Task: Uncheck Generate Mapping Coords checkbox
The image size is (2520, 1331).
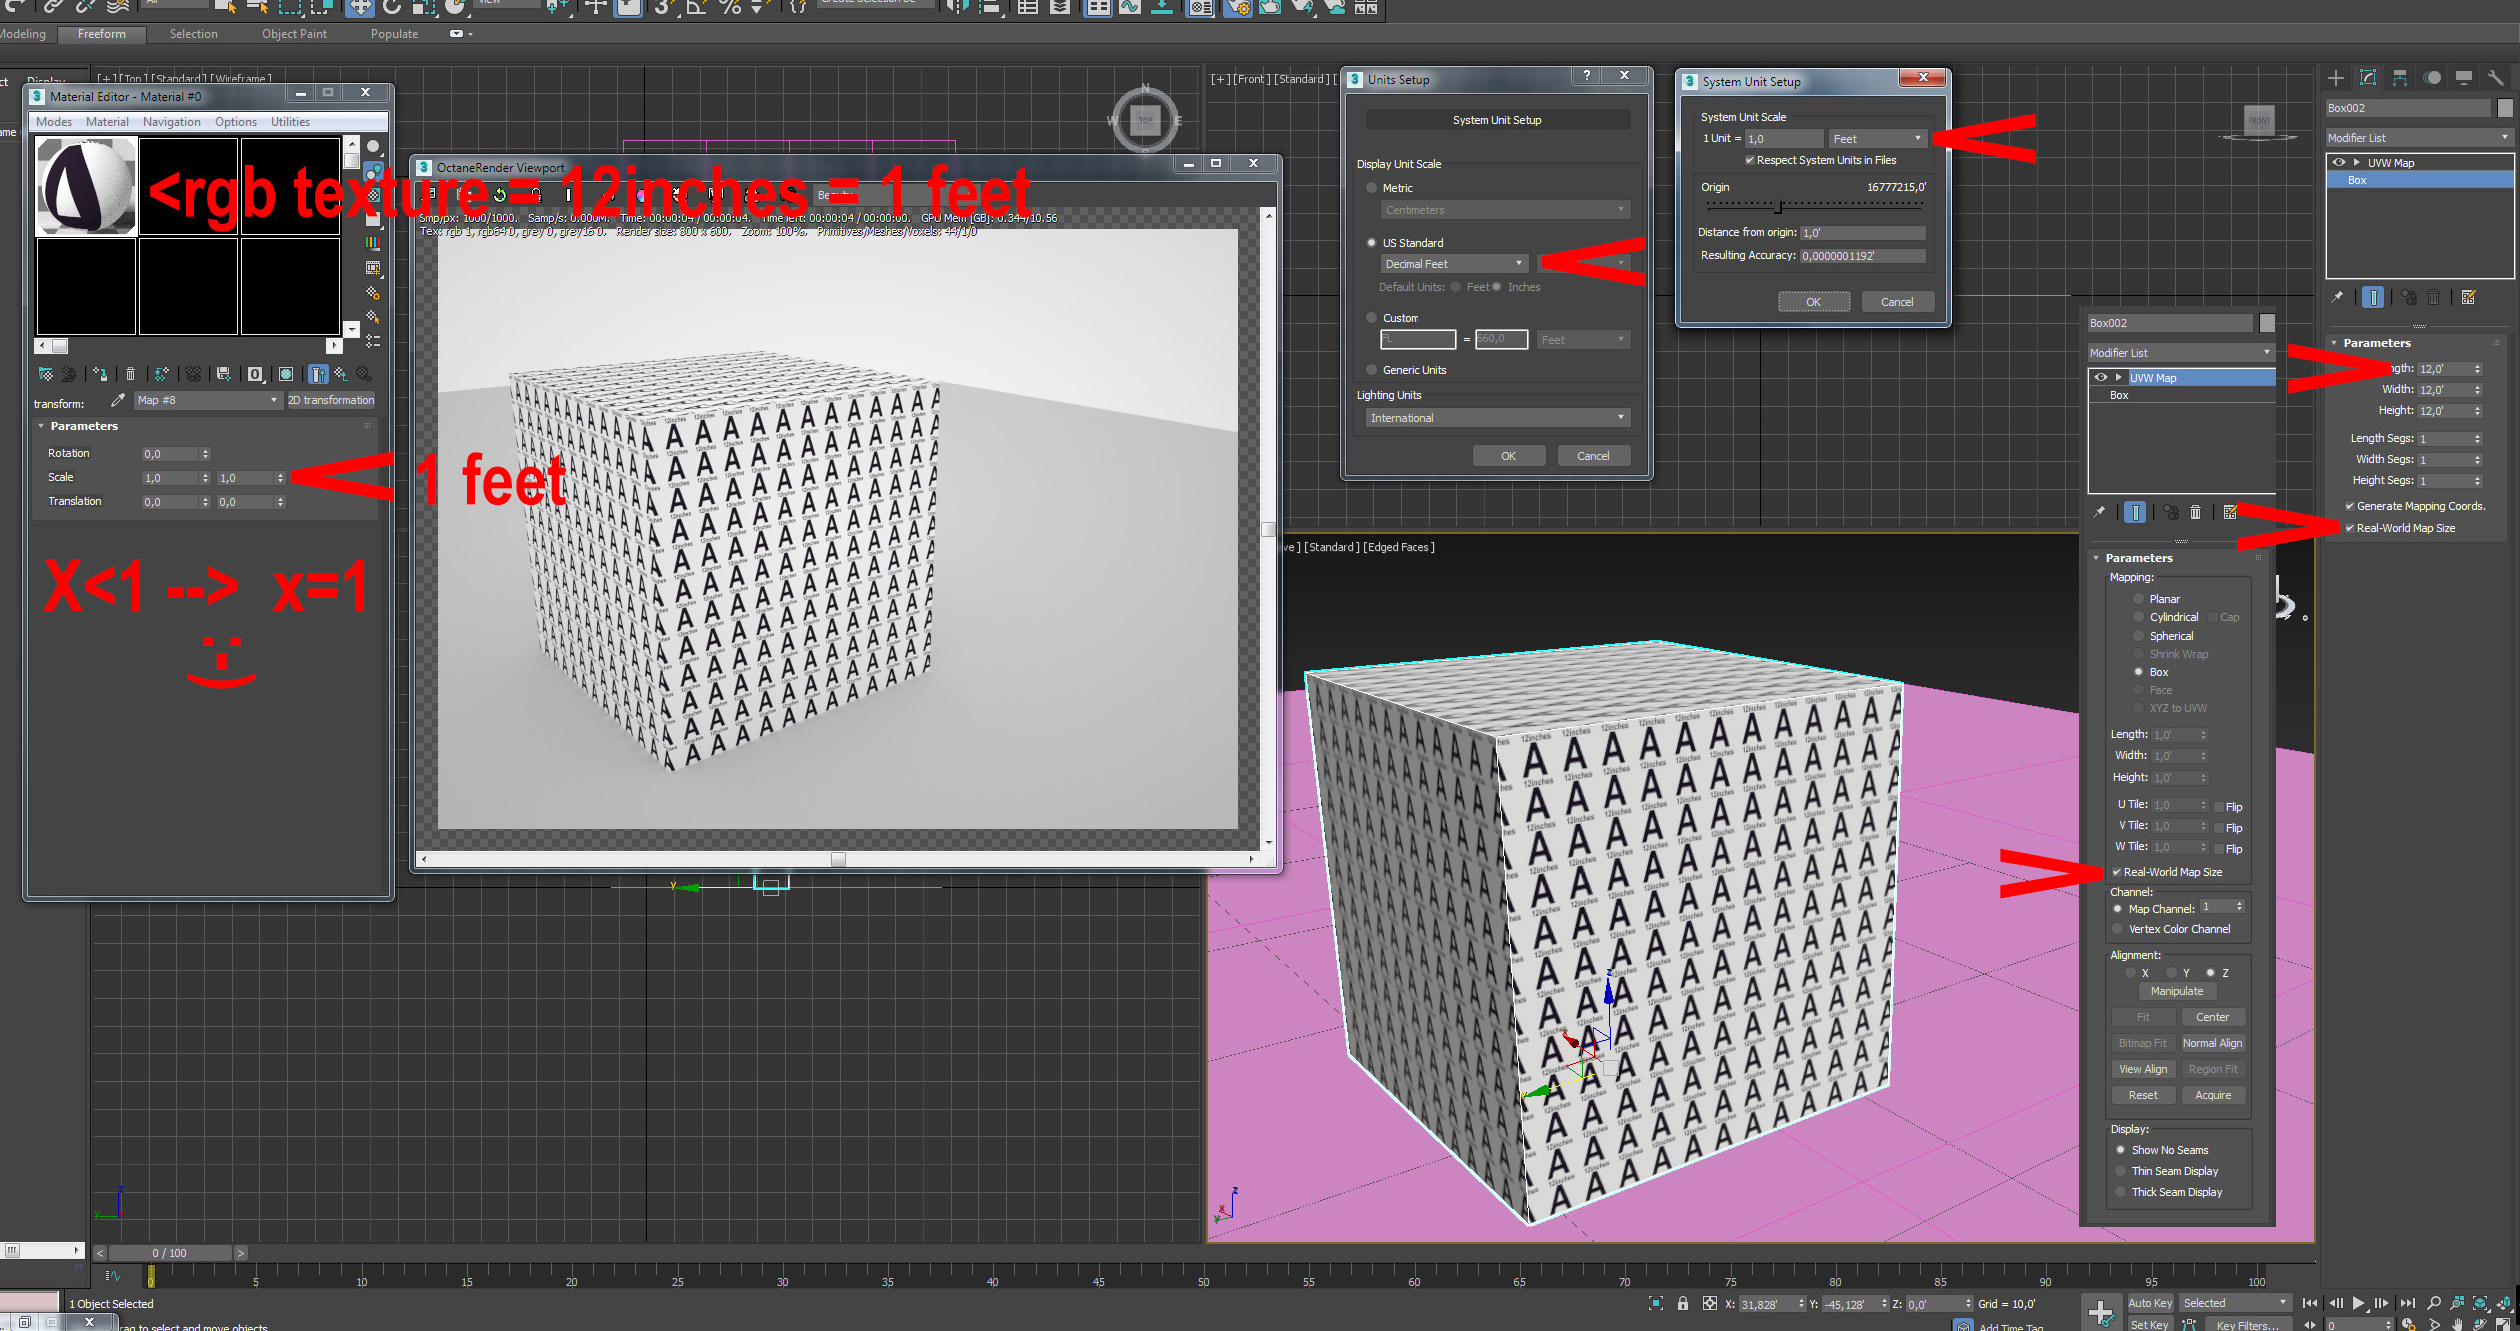Action: pyautogui.click(x=2350, y=506)
